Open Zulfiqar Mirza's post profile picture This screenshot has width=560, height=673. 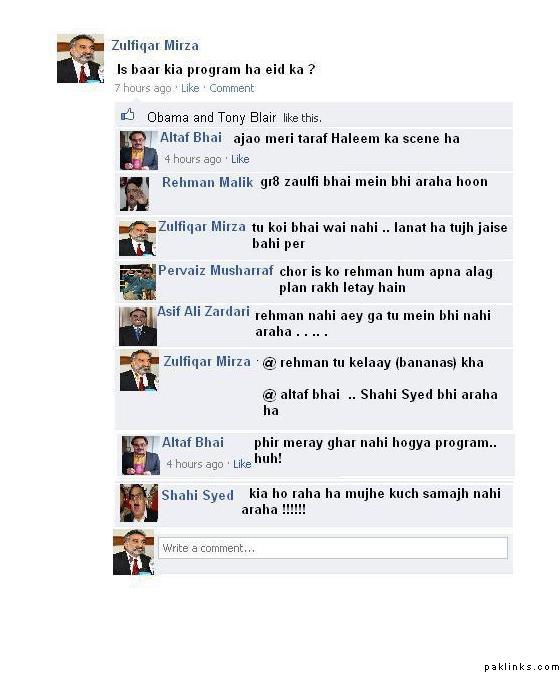coord(80,58)
